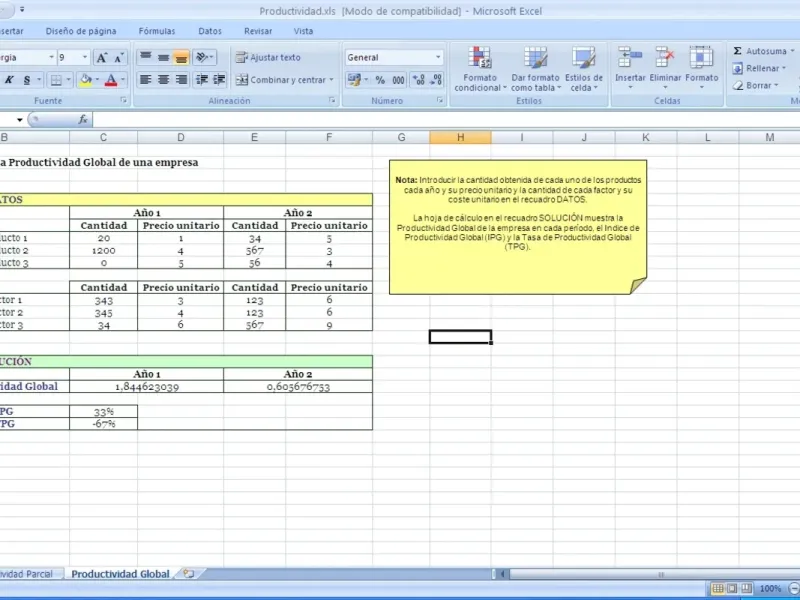Increase font size with the large A icon
The width and height of the screenshot is (800, 600).
tap(102, 57)
